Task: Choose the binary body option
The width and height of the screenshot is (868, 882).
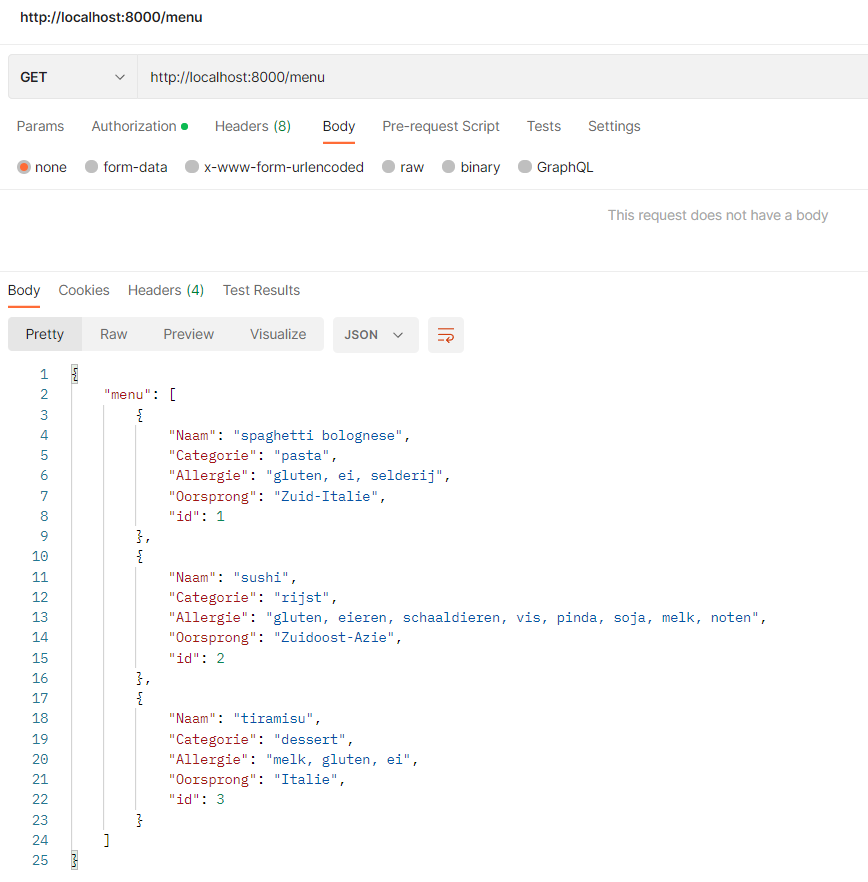Action: (x=470, y=167)
